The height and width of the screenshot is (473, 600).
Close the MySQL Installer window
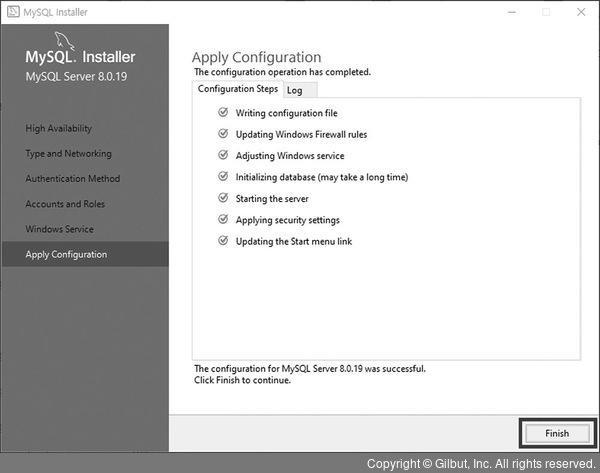581,12
